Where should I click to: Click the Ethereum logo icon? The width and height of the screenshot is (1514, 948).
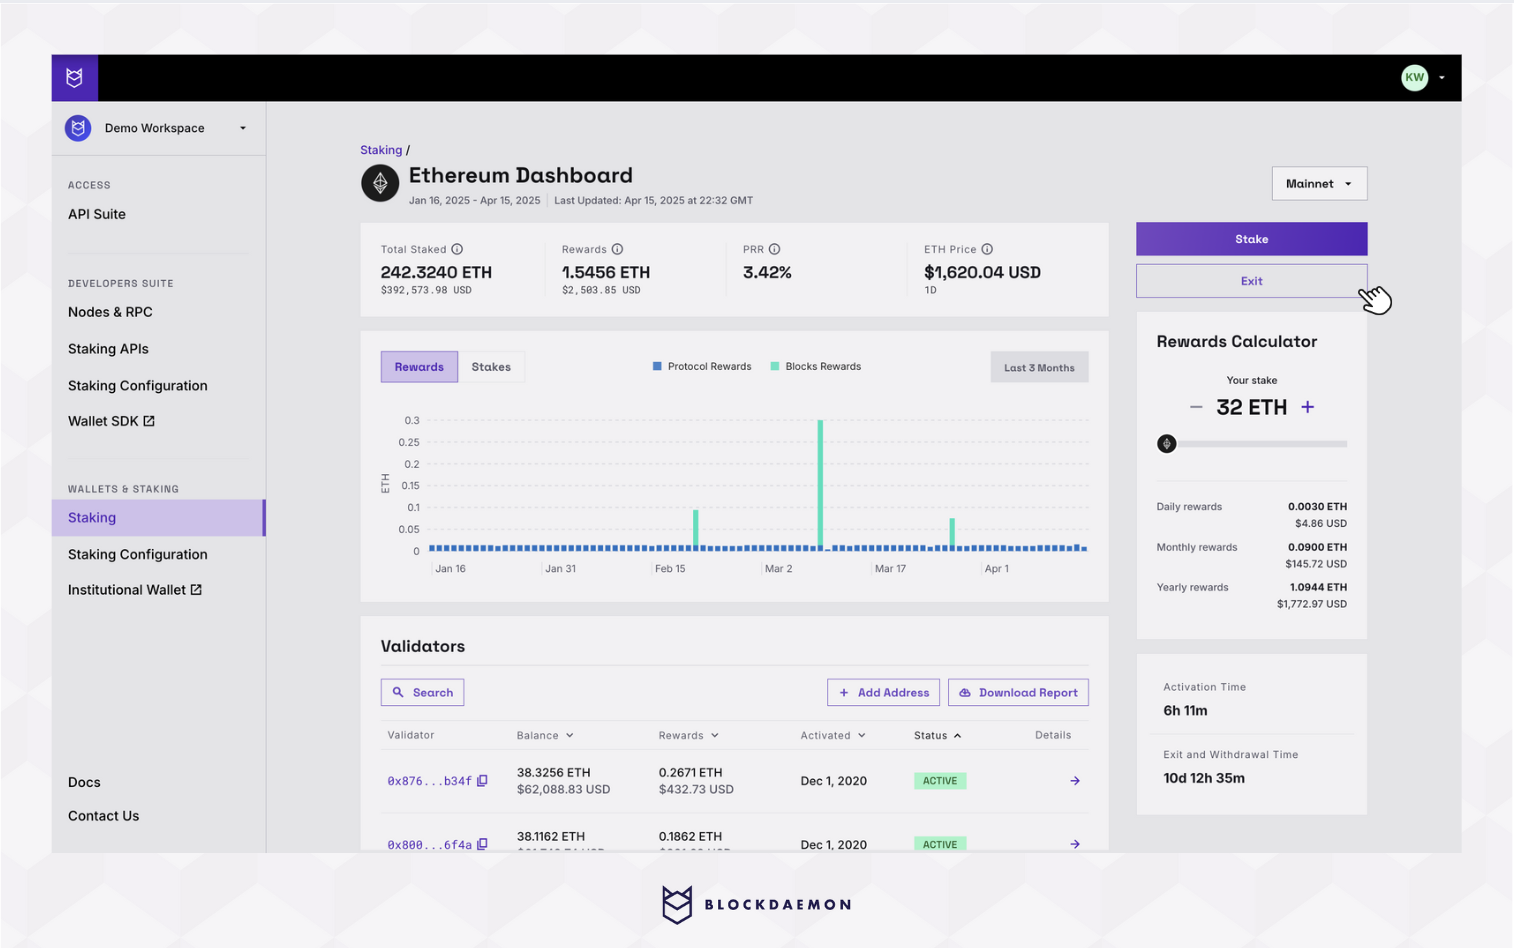pyautogui.click(x=380, y=183)
